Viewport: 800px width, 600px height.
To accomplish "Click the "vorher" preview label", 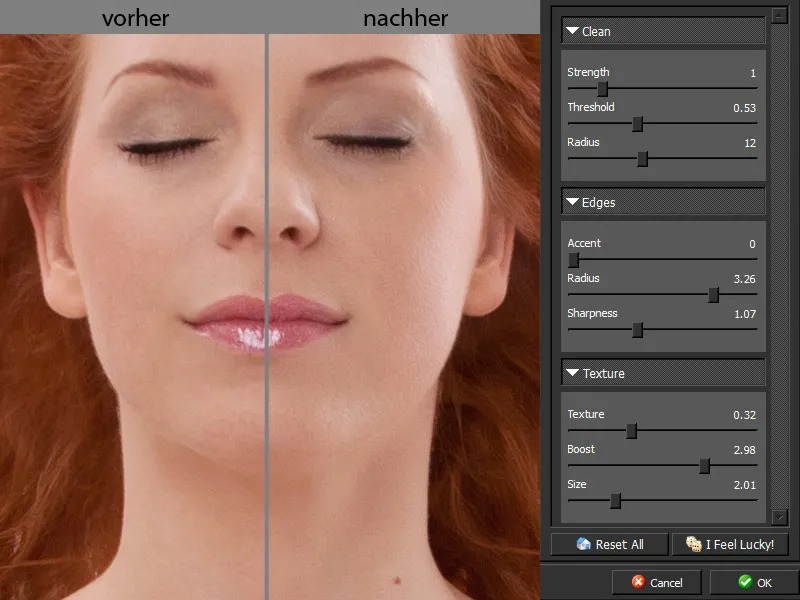I will [x=135, y=19].
